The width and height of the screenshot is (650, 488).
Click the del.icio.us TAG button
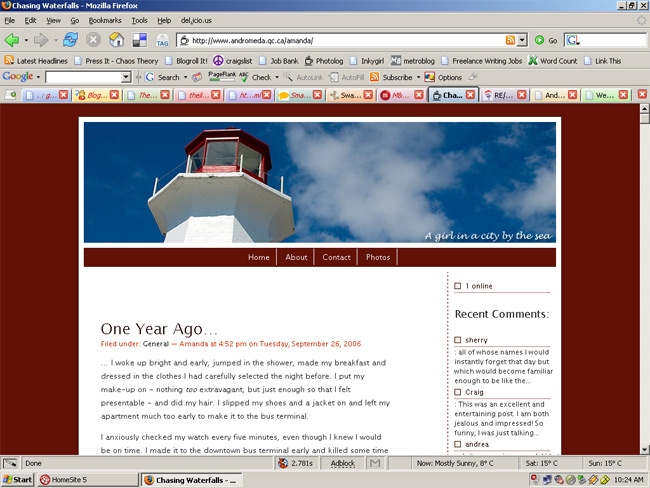click(x=163, y=40)
